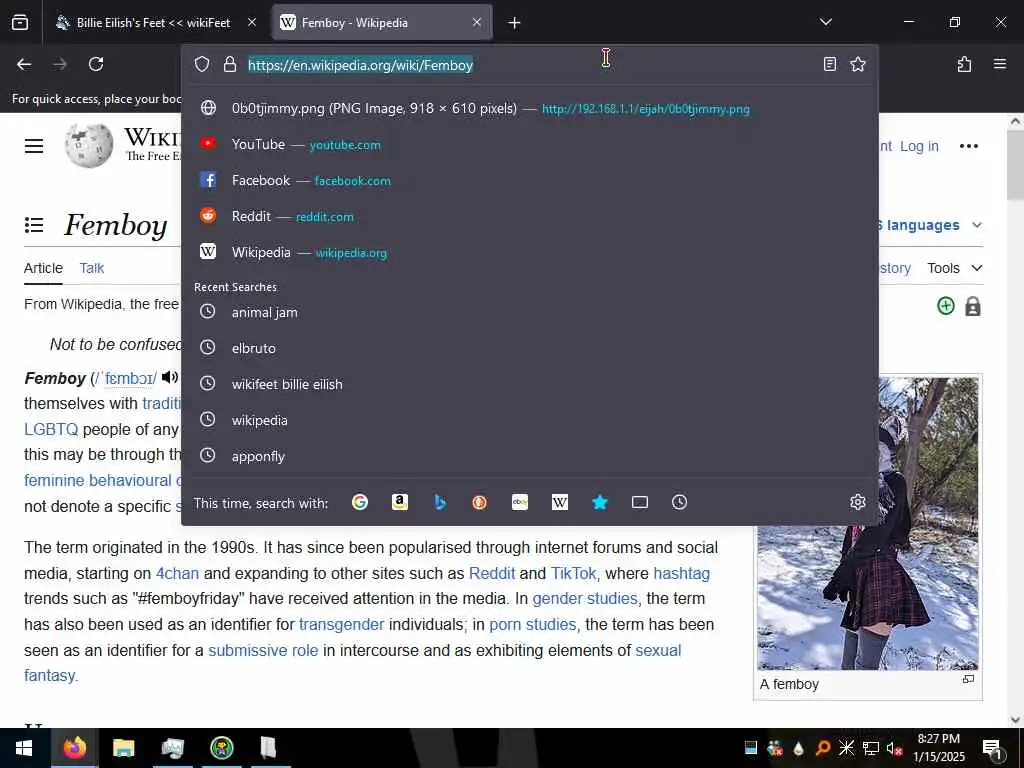Search with eBay this time
Image resolution: width=1024 pixels, height=768 pixels.
(520, 502)
